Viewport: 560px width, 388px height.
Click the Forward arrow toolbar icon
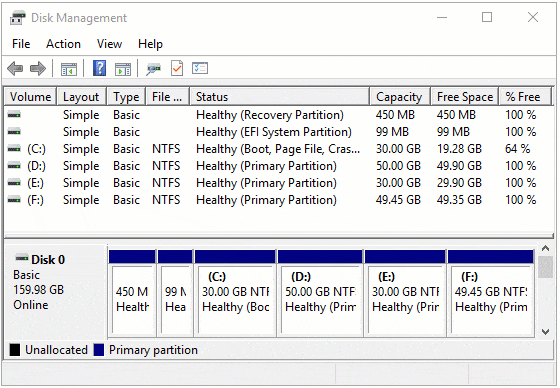38,68
